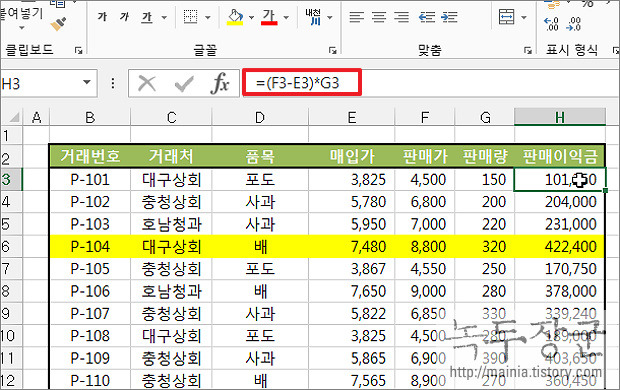This screenshot has width=620, height=390.
Task: Decrease indent icon
Action: pos(427,17)
